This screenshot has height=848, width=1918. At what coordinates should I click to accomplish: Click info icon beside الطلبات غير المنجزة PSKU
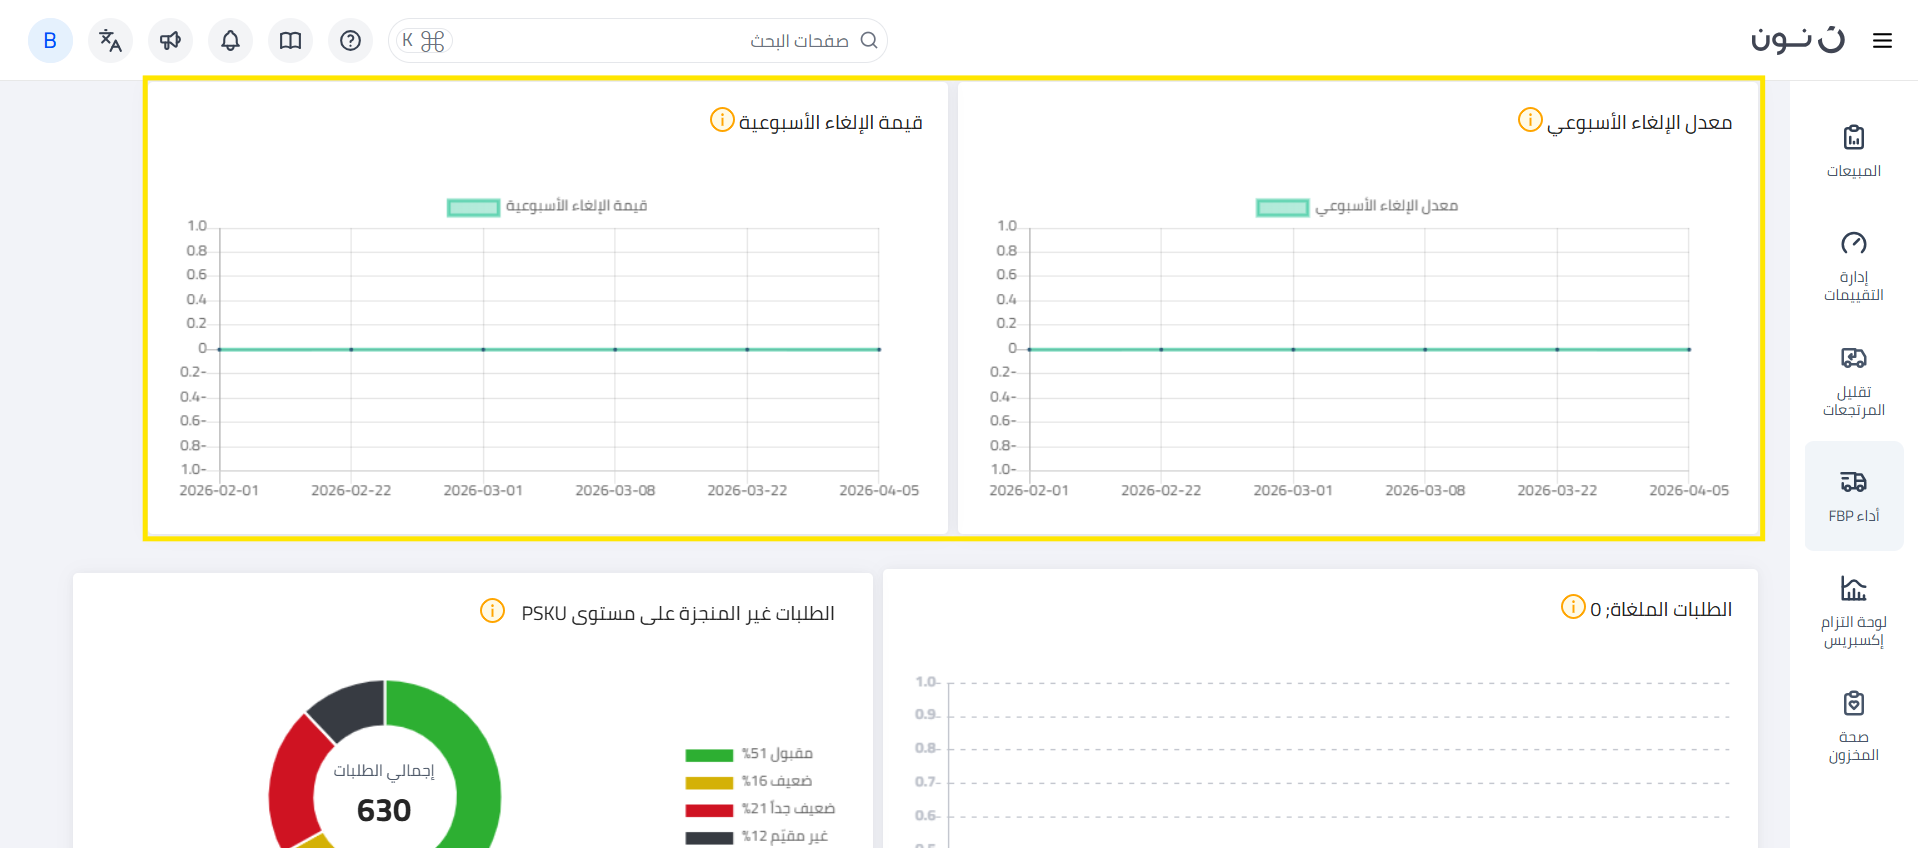click(492, 611)
